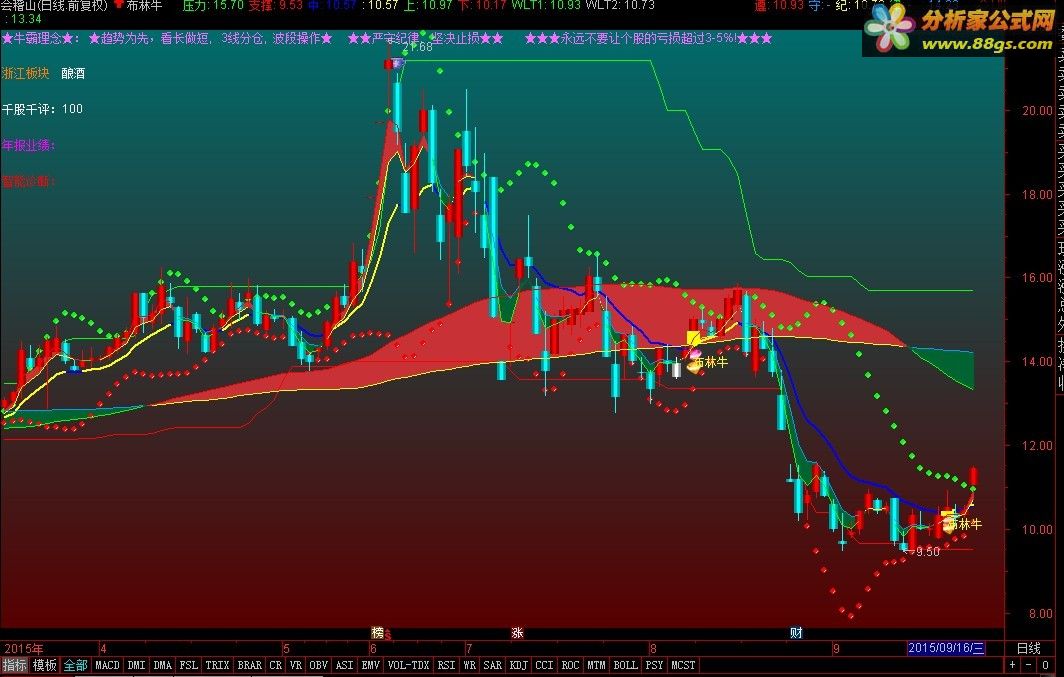Click the 涨 event marker
Viewport: 1064px width, 677px height.
click(517, 633)
